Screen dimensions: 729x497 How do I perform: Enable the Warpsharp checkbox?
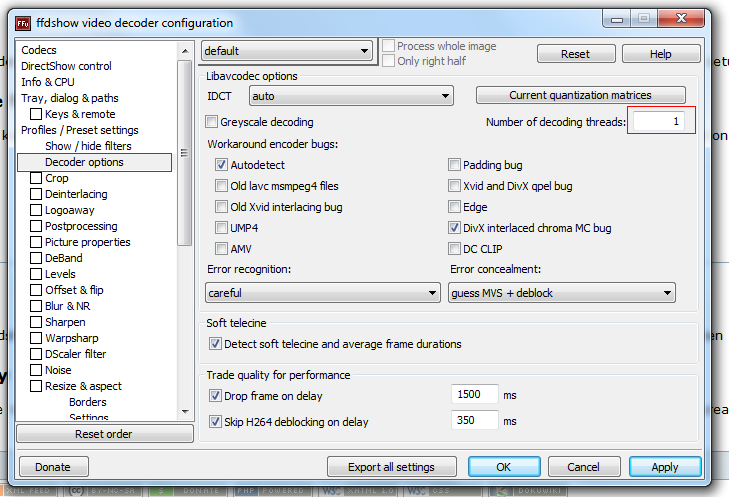36,338
